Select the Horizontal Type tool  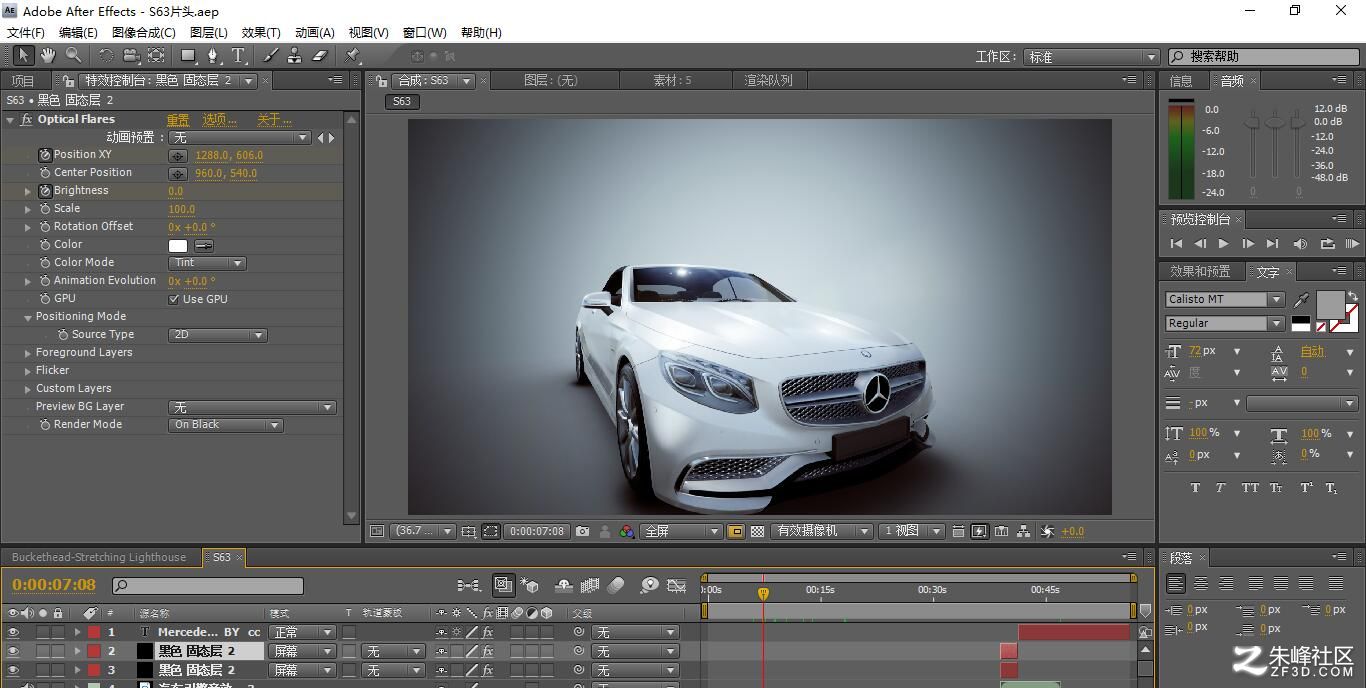click(x=238, y=56)
